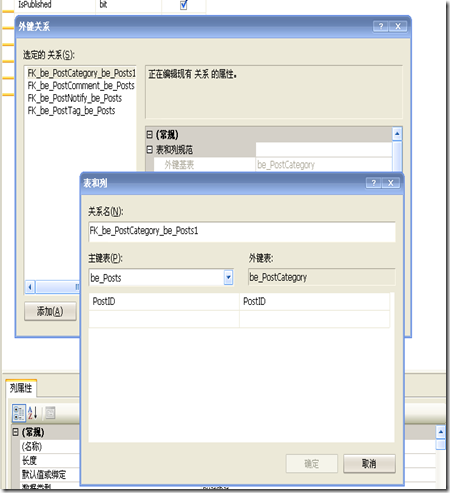Close the 外键关系 dialog
Screen dimensions: 450x493
point(398,26)
